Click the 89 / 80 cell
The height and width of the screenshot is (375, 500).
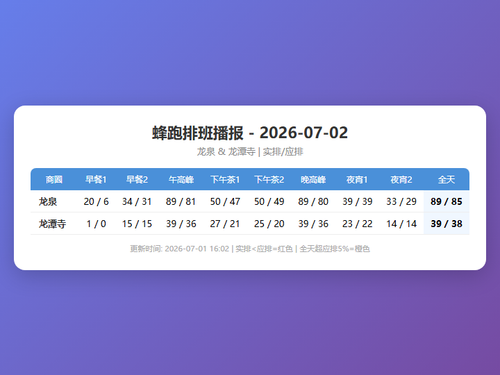tap(313, 201)
